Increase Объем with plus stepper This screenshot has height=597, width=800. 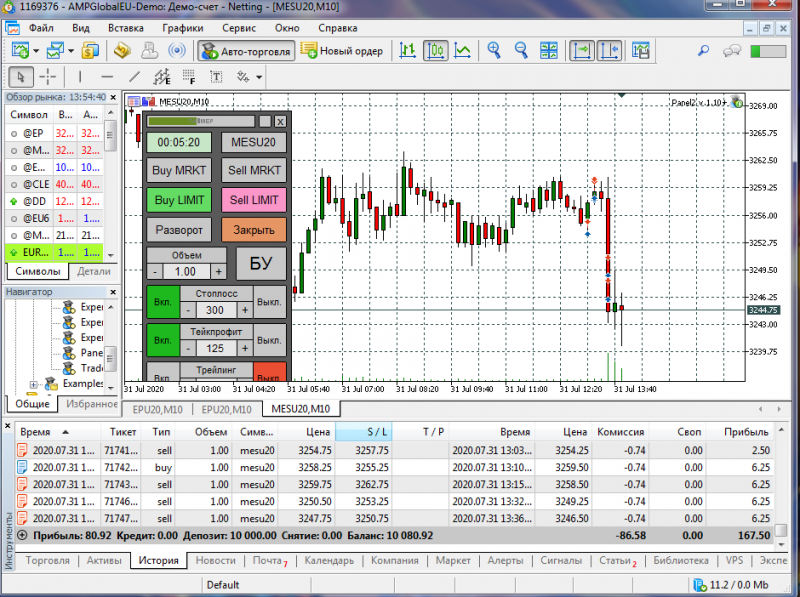coord(218,272)
